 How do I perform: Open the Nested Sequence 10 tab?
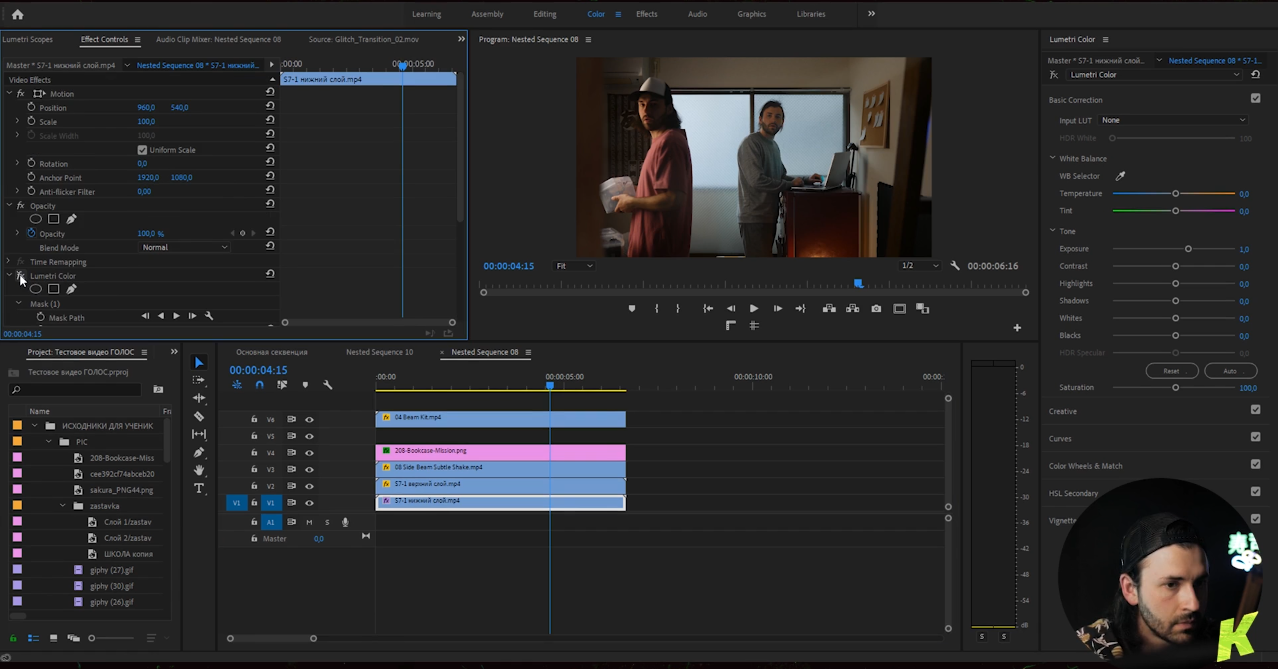tap(379, 352)
